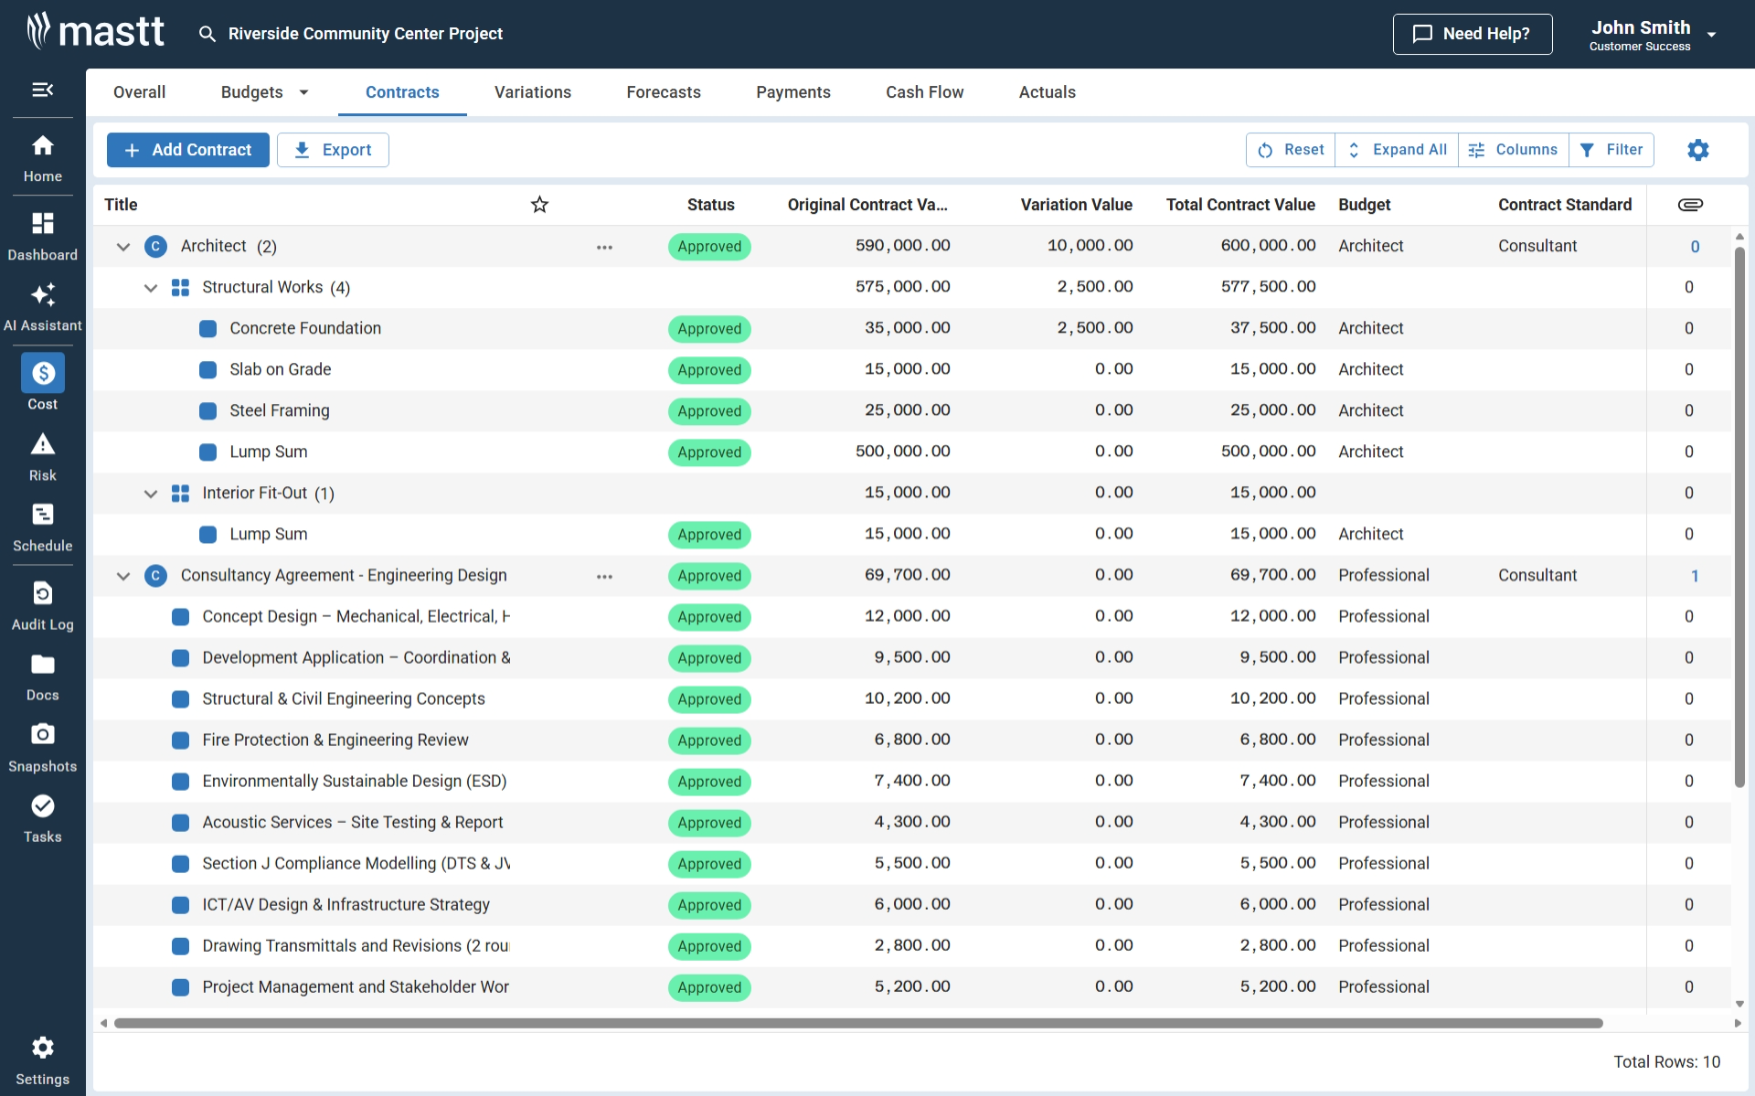Open the Filter options
1755x1096 pixels.
pyautogui.click(x=1611, y=149)
